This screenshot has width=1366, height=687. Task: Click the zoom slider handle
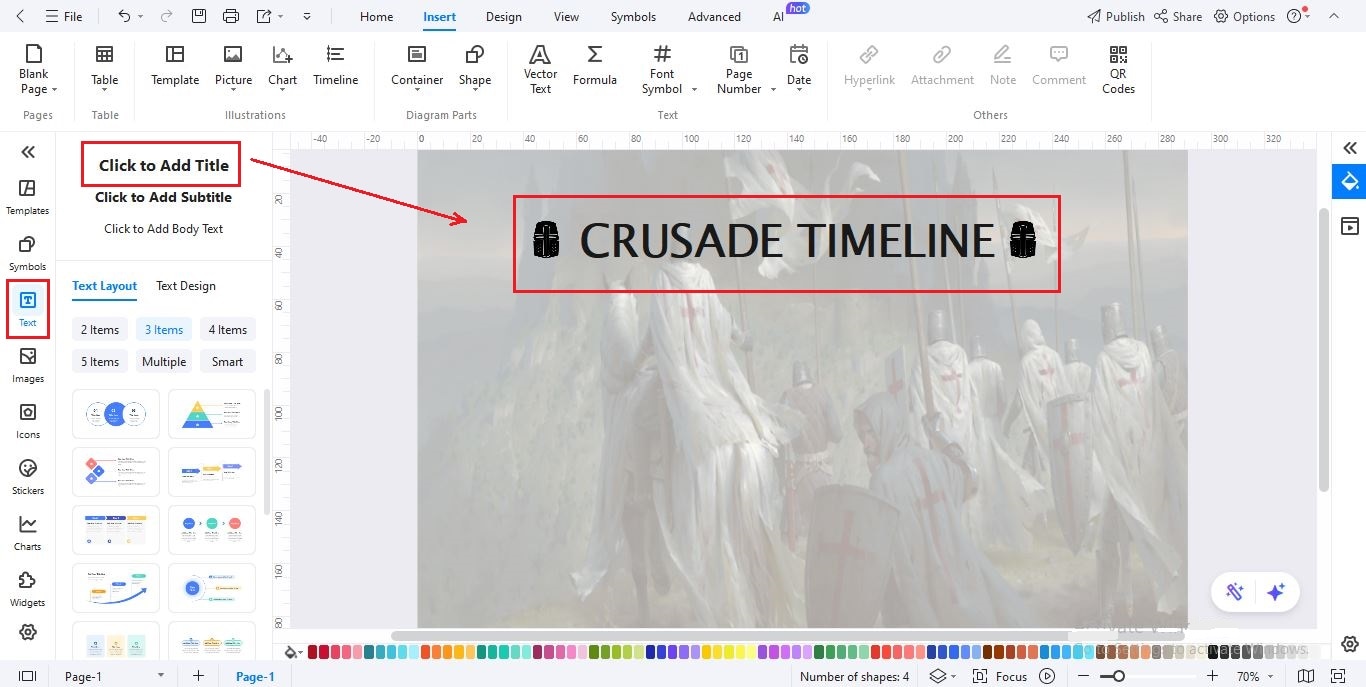[1118, 676]
